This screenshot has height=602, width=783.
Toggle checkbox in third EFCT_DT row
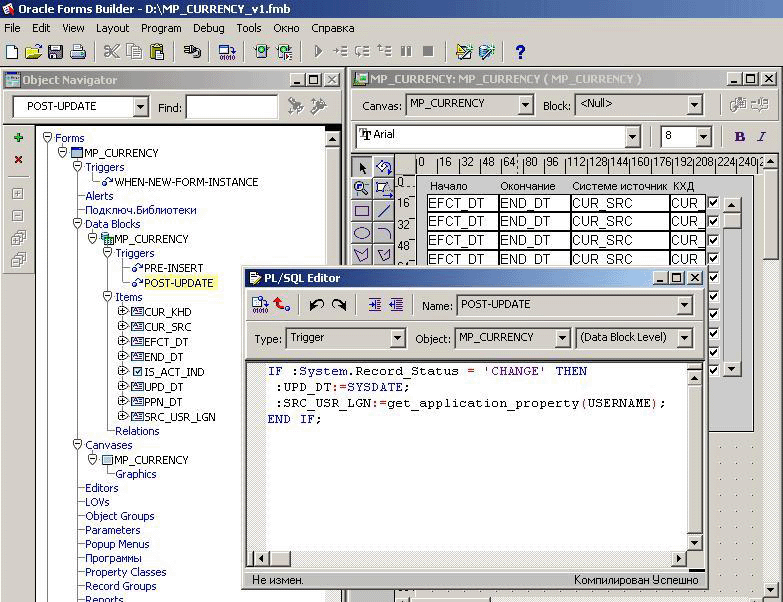point(713,240)
